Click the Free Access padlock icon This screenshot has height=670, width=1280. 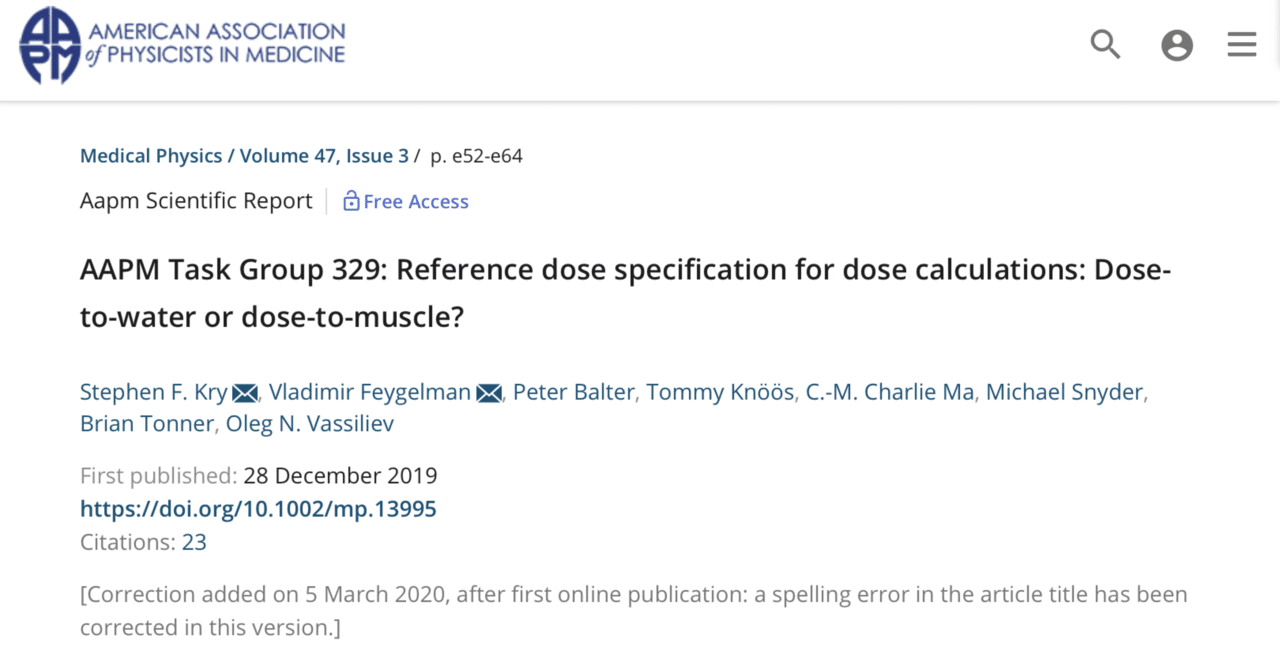[x=351, y=201]
